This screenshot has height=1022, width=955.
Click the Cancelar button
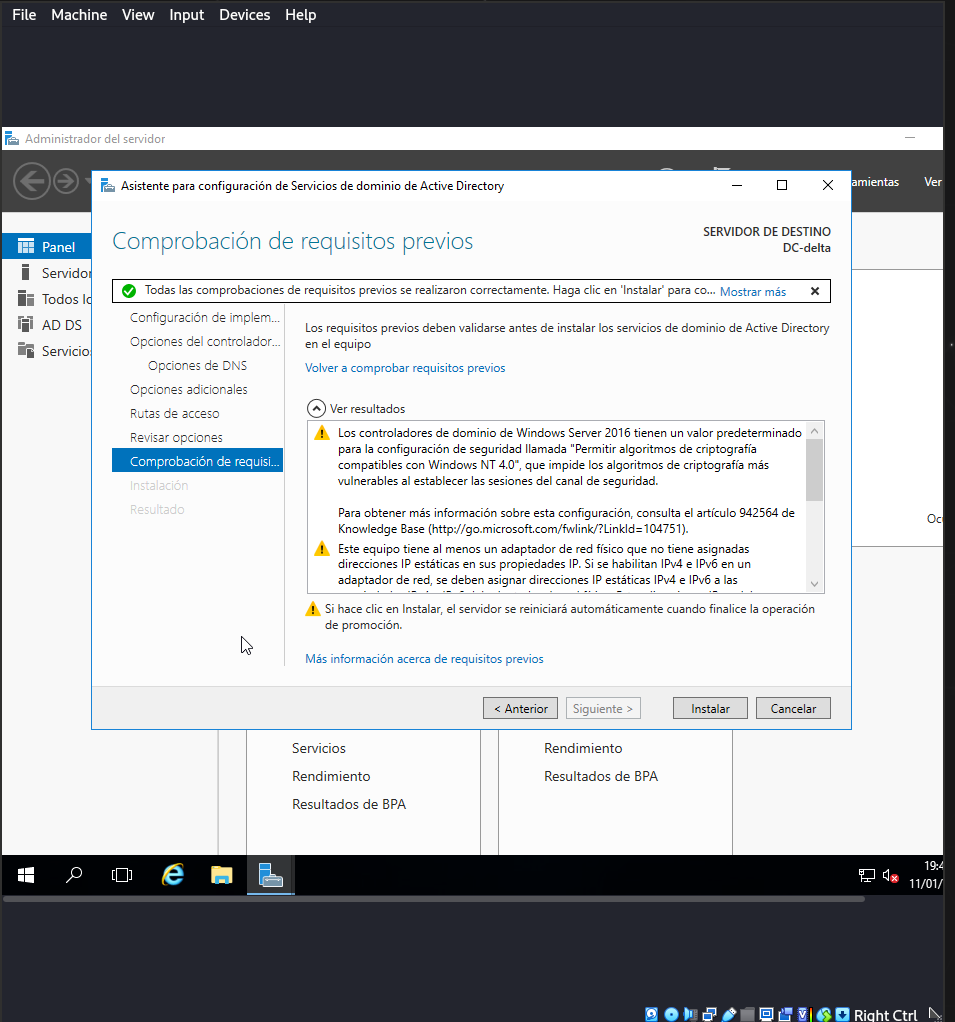(793, 708)
